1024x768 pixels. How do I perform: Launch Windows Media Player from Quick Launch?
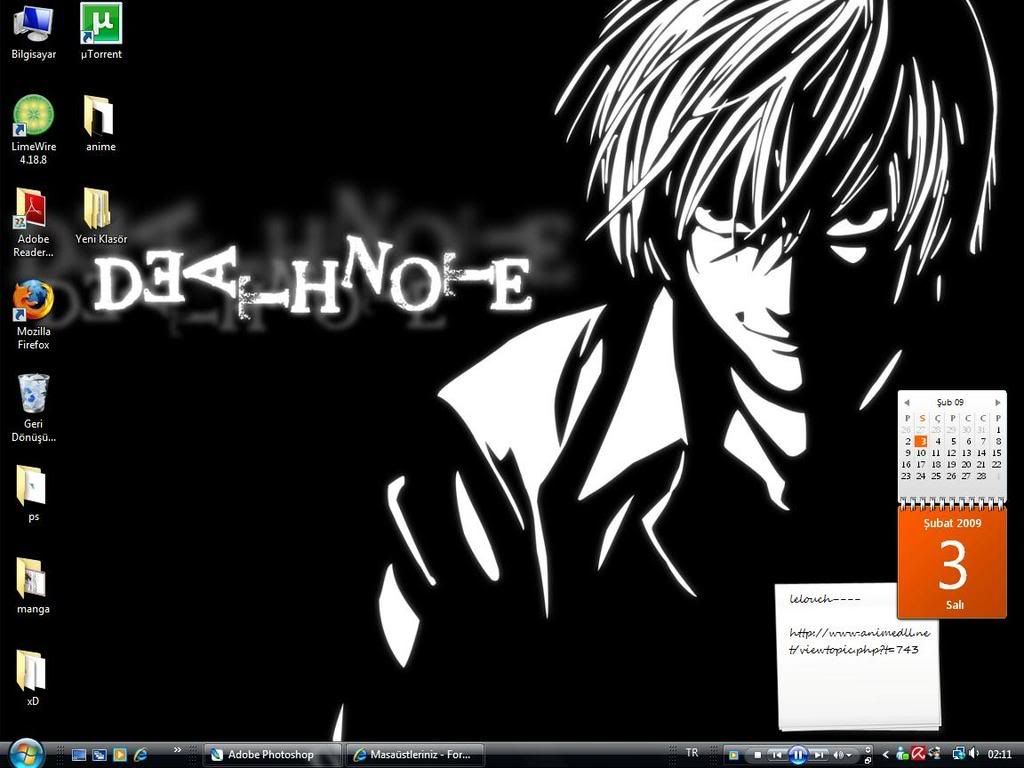coord(120,755)
